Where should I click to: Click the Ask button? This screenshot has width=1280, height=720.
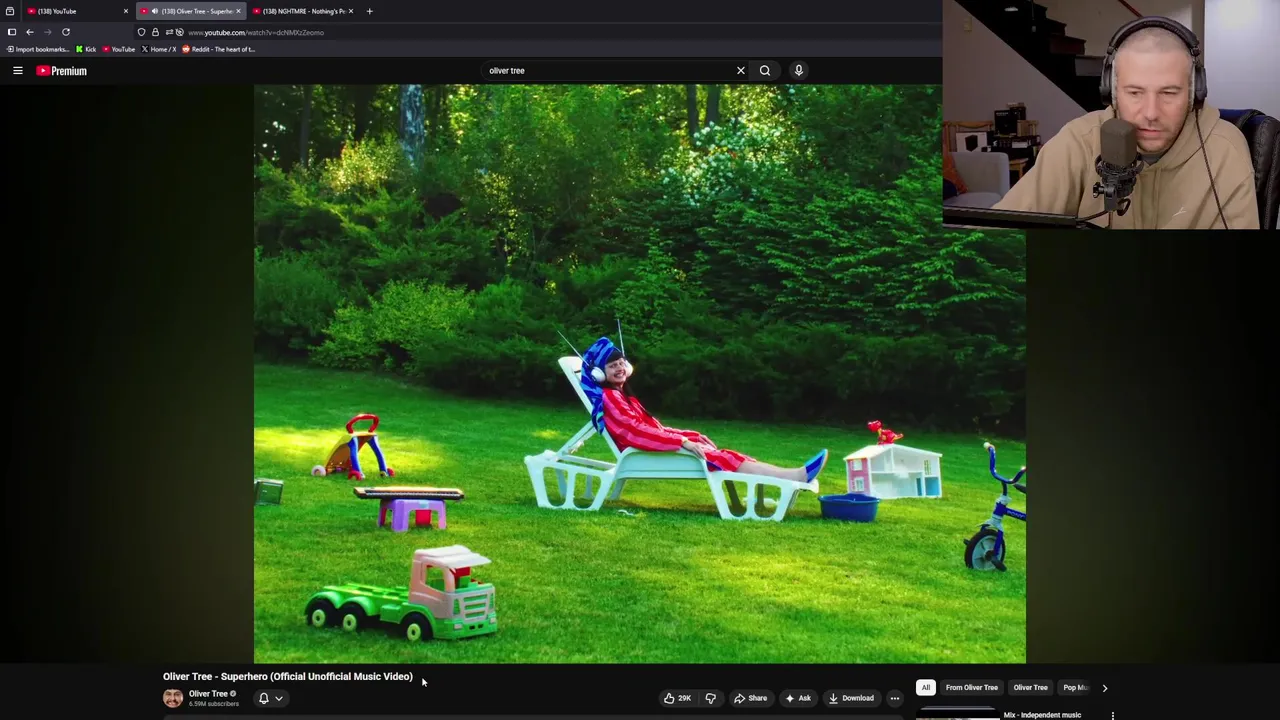798,698
